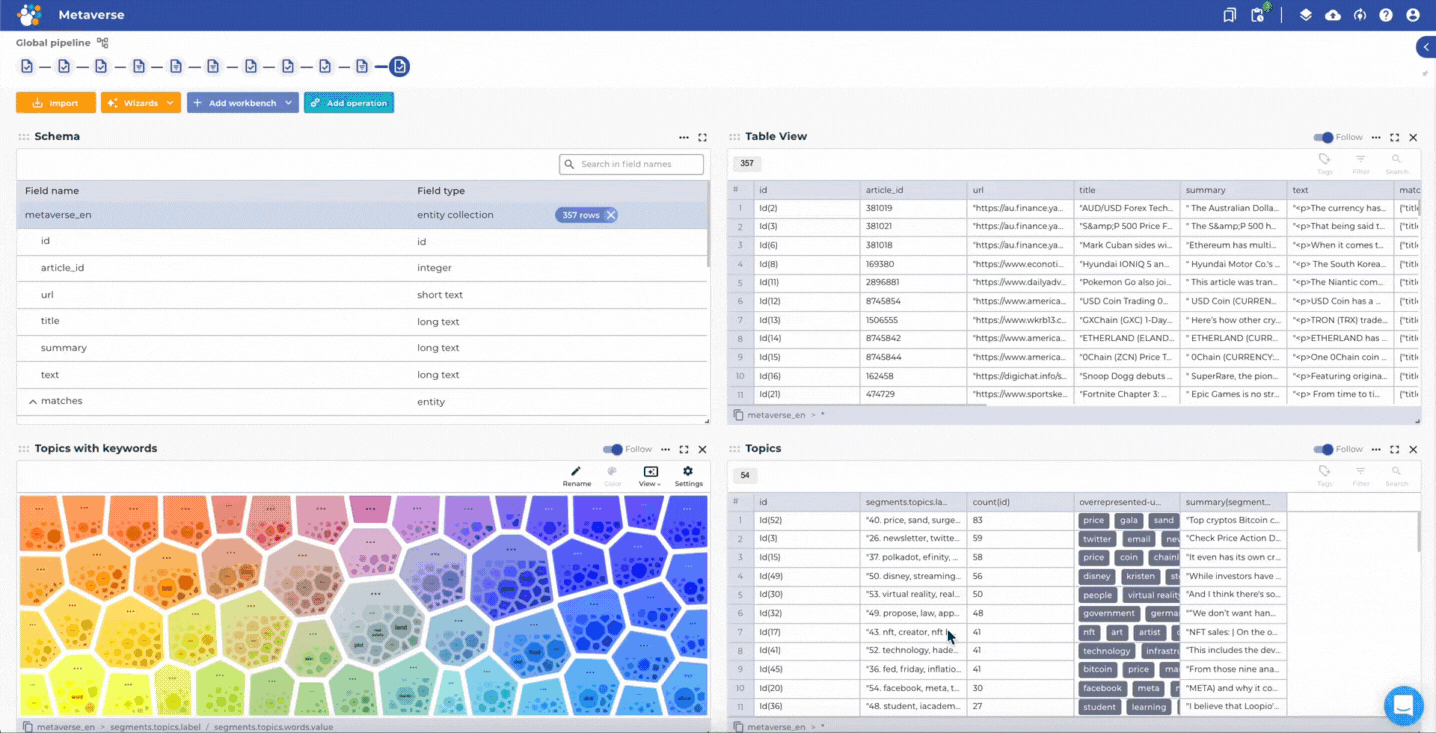Click the Add operation button

[x=348, y=102]
